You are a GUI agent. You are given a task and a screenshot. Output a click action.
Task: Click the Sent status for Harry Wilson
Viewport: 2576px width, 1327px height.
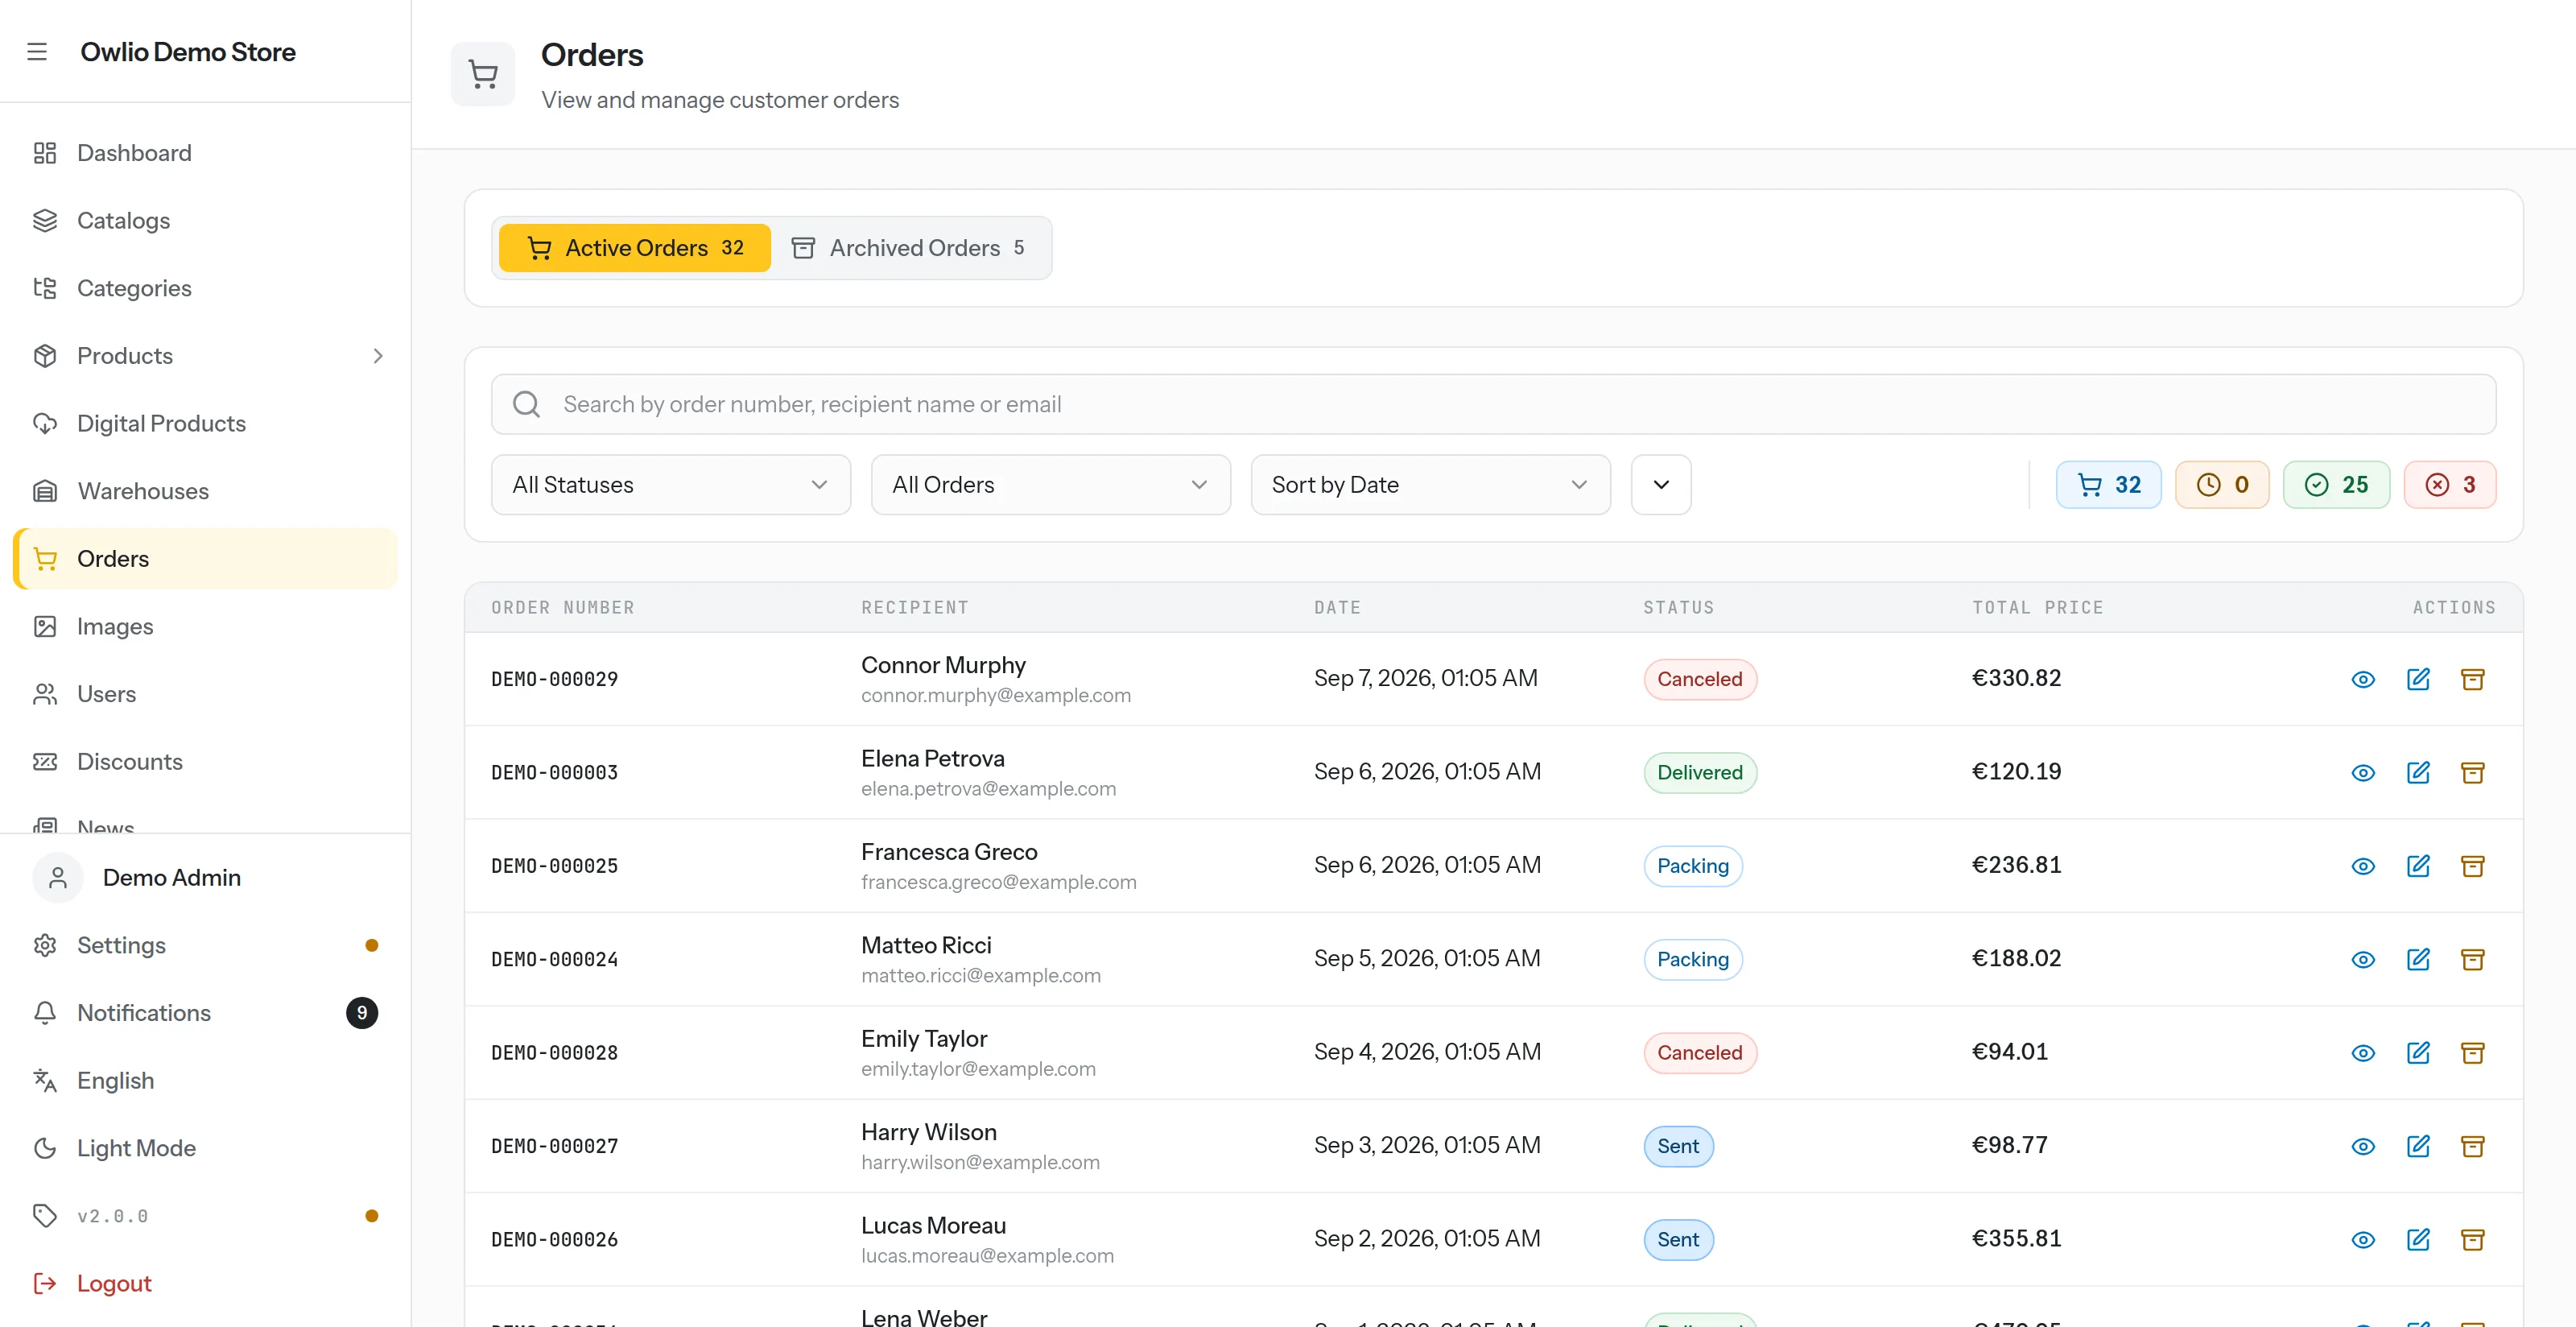point(1678,1146)
